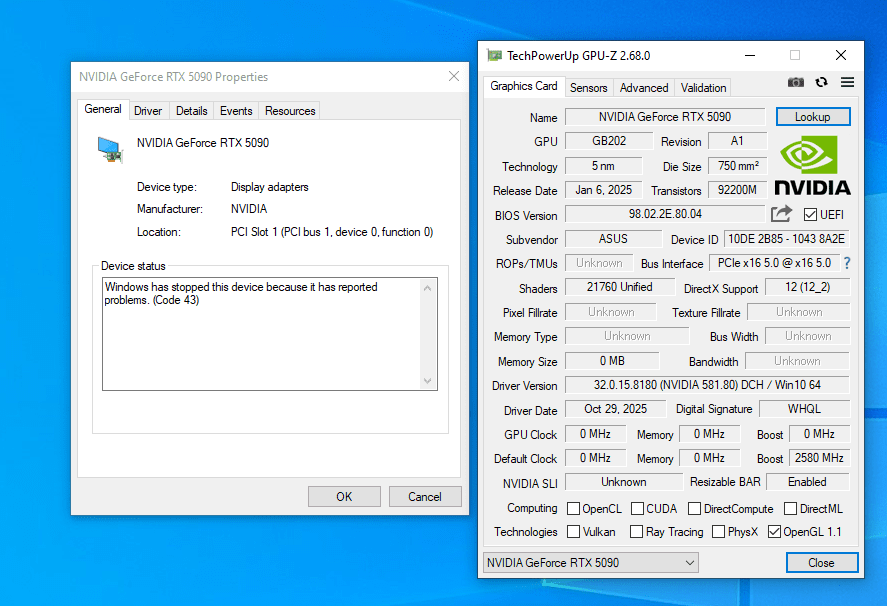Toggle the DirectCompute checkbox
This screenshot has height=606, width=887.
point(694,509)
